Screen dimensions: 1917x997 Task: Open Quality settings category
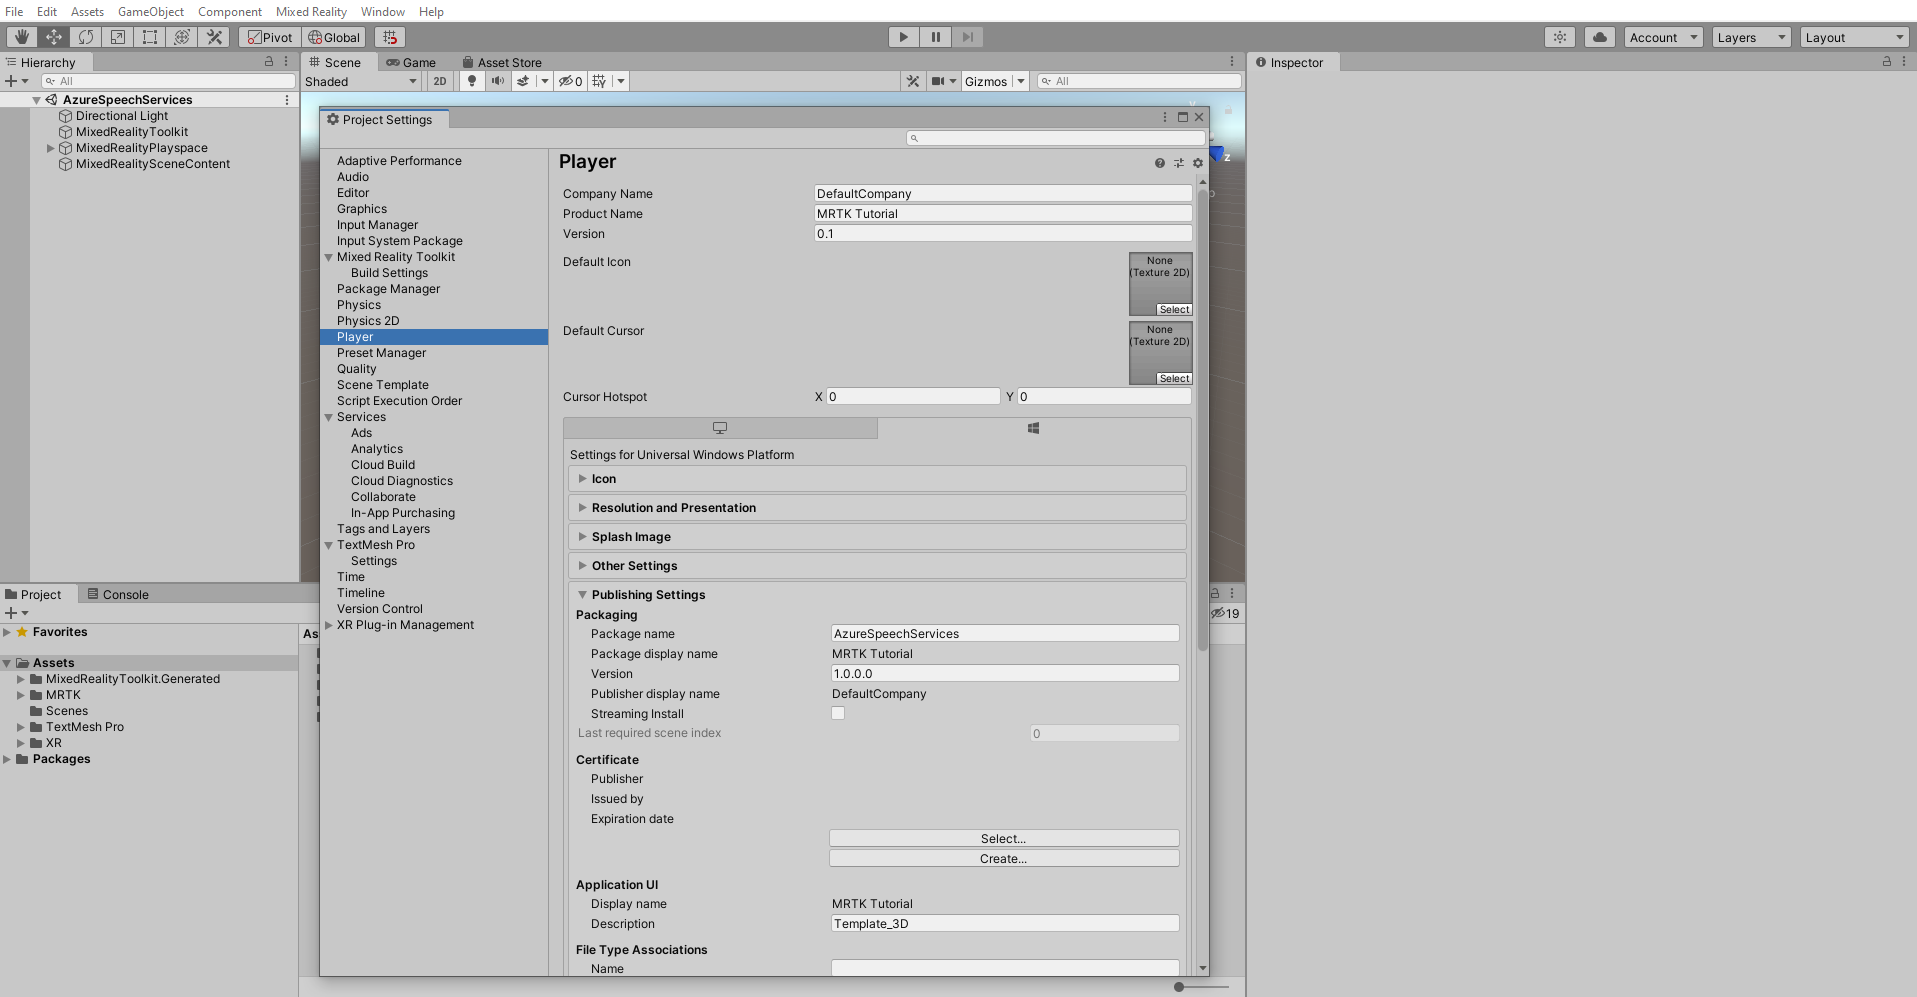[357, 369]
